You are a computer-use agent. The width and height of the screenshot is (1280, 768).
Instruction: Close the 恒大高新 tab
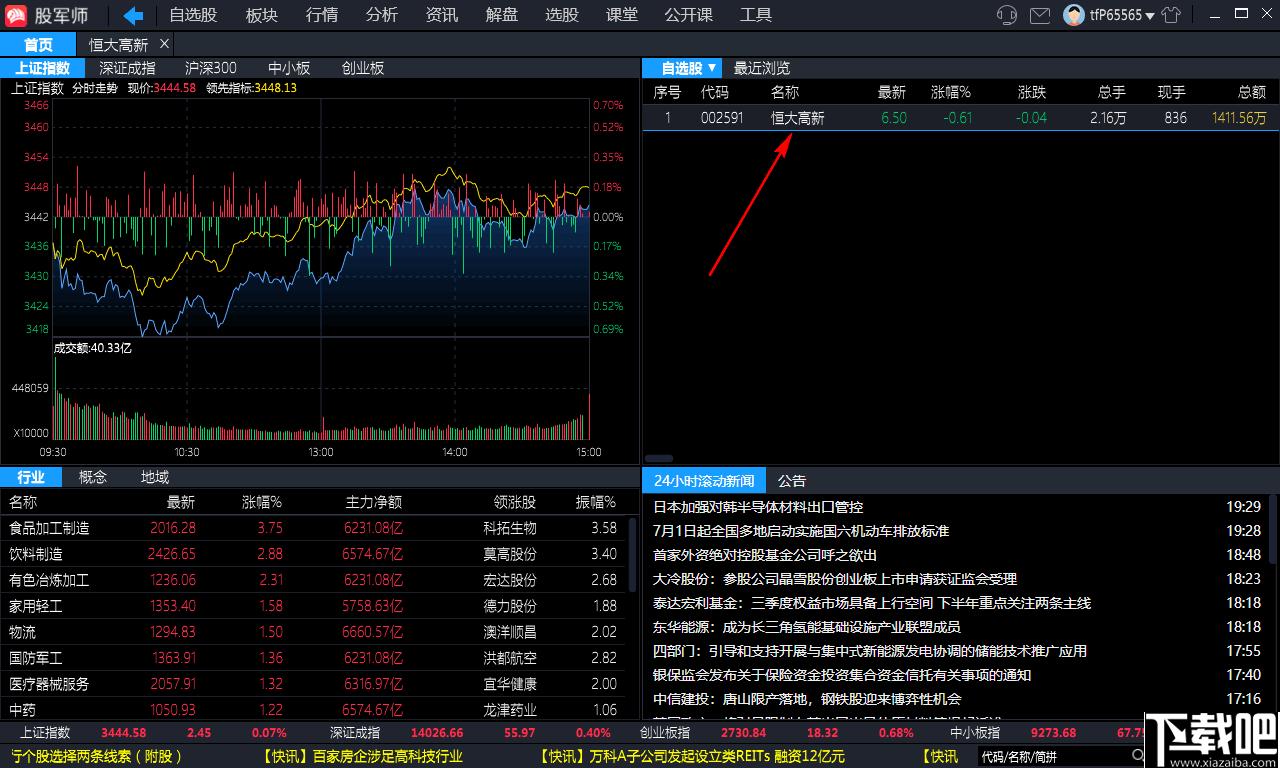[x=165, y=44]
